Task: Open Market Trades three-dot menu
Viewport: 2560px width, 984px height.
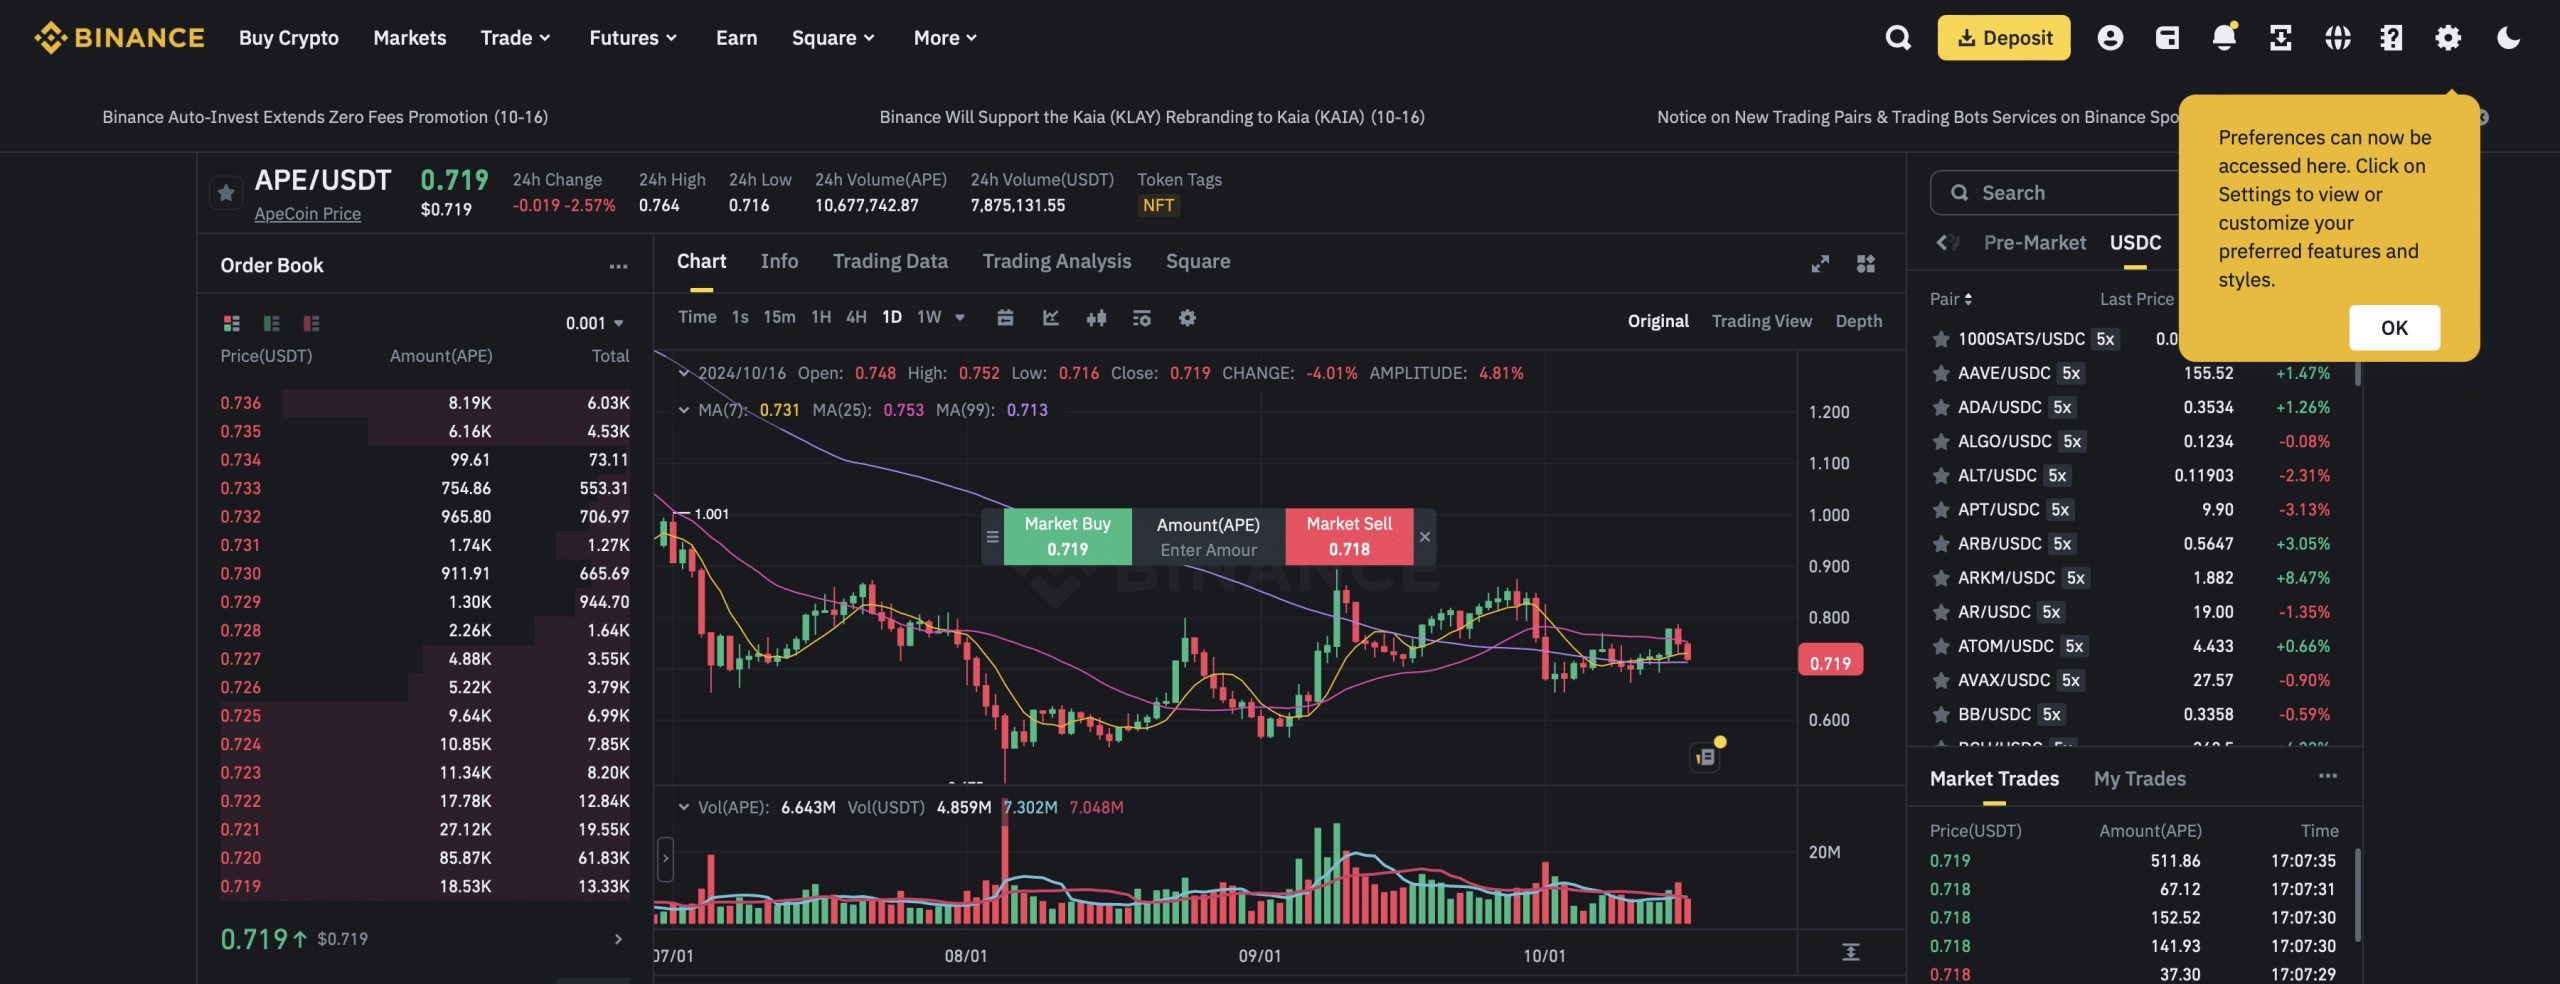Action: click(2328, 777)
